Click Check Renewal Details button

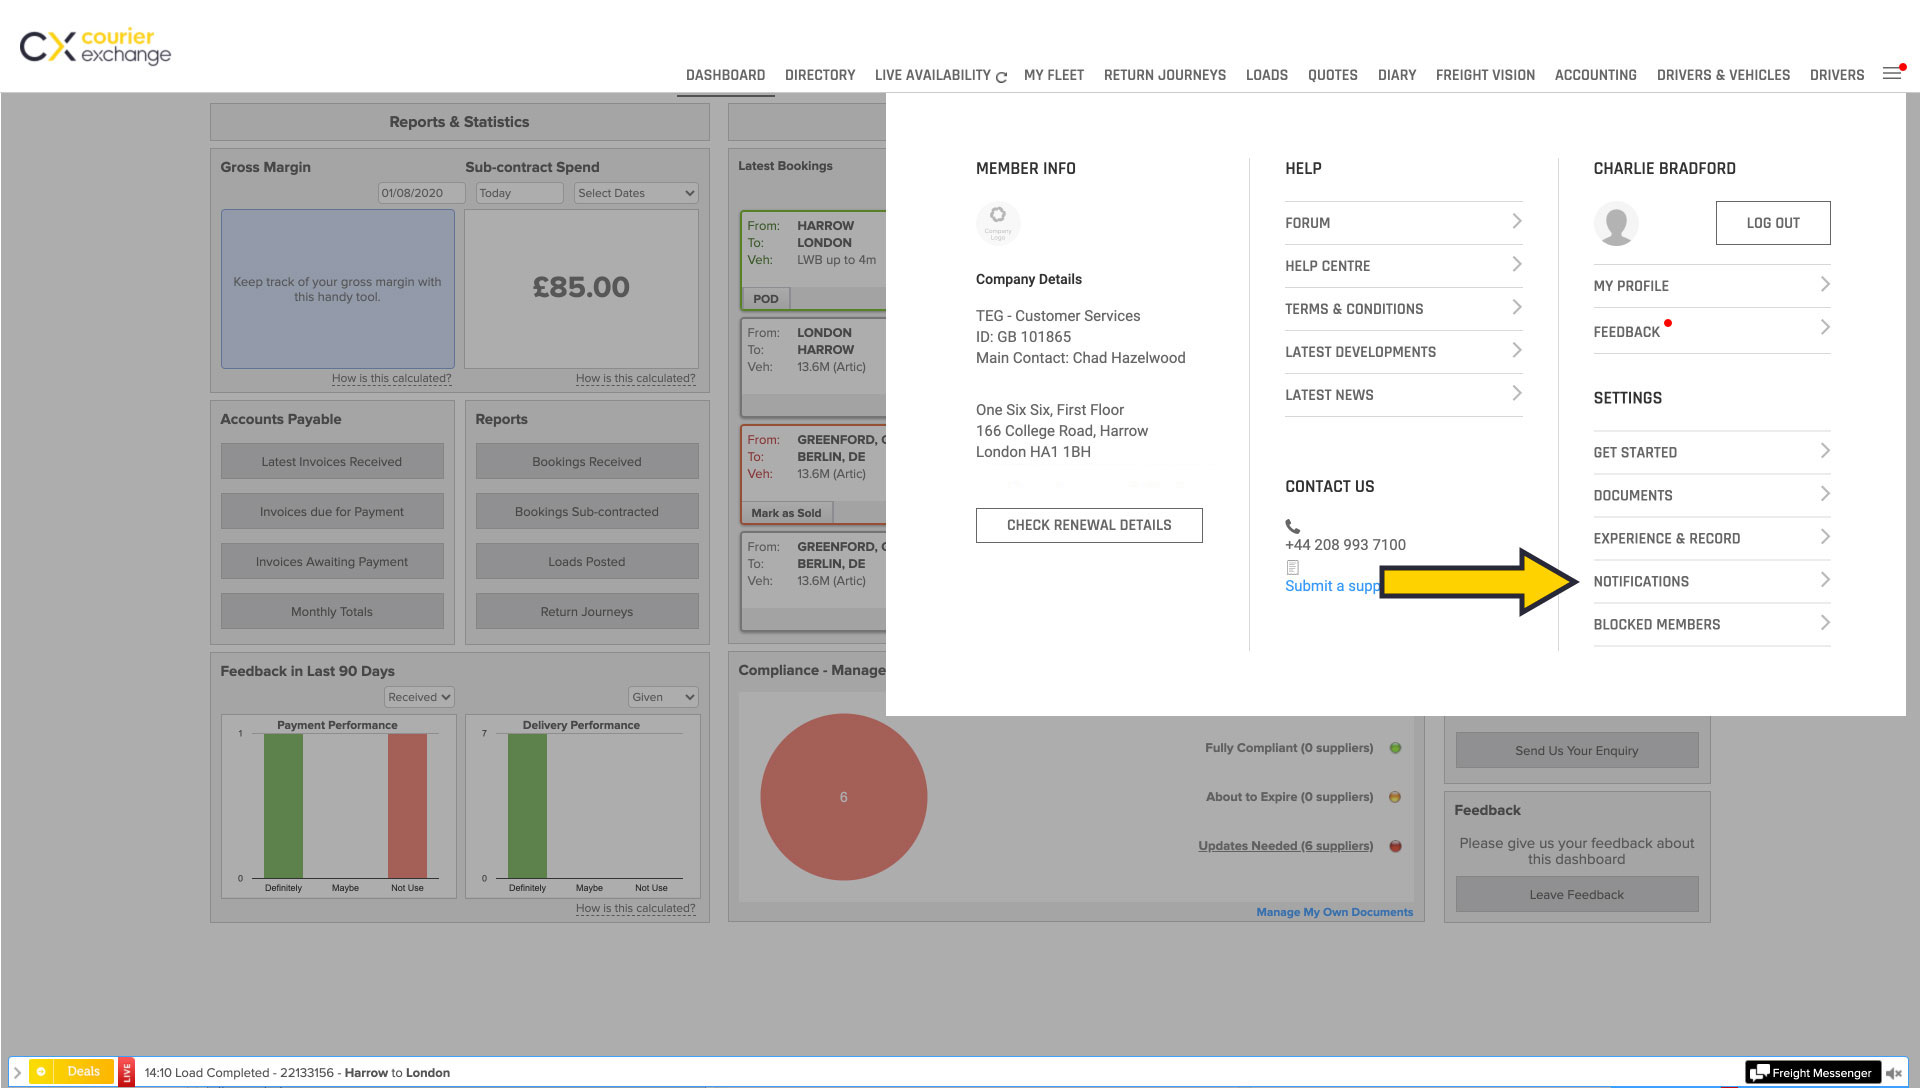pos(1089,525)
